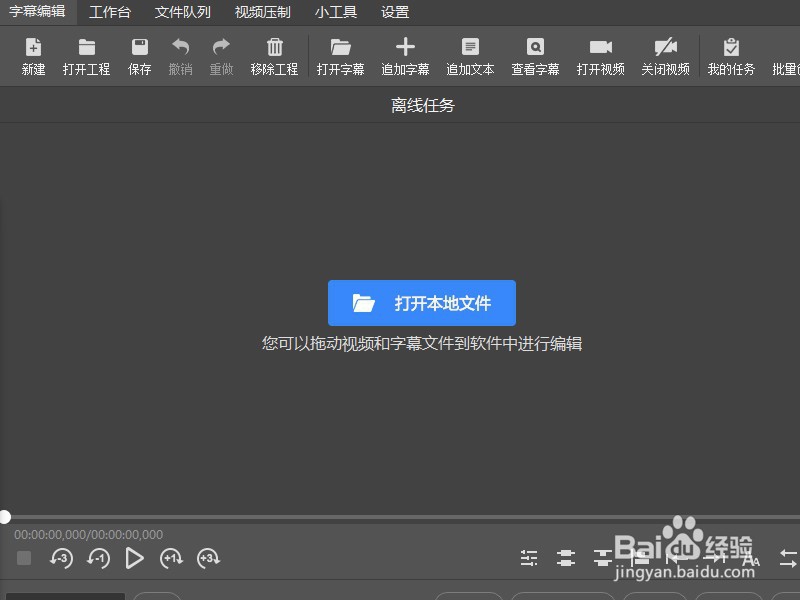Save the project with the 保存 icon
This screenshot has height=600, width=800.
pyautogui.click(x=139, y=55)
